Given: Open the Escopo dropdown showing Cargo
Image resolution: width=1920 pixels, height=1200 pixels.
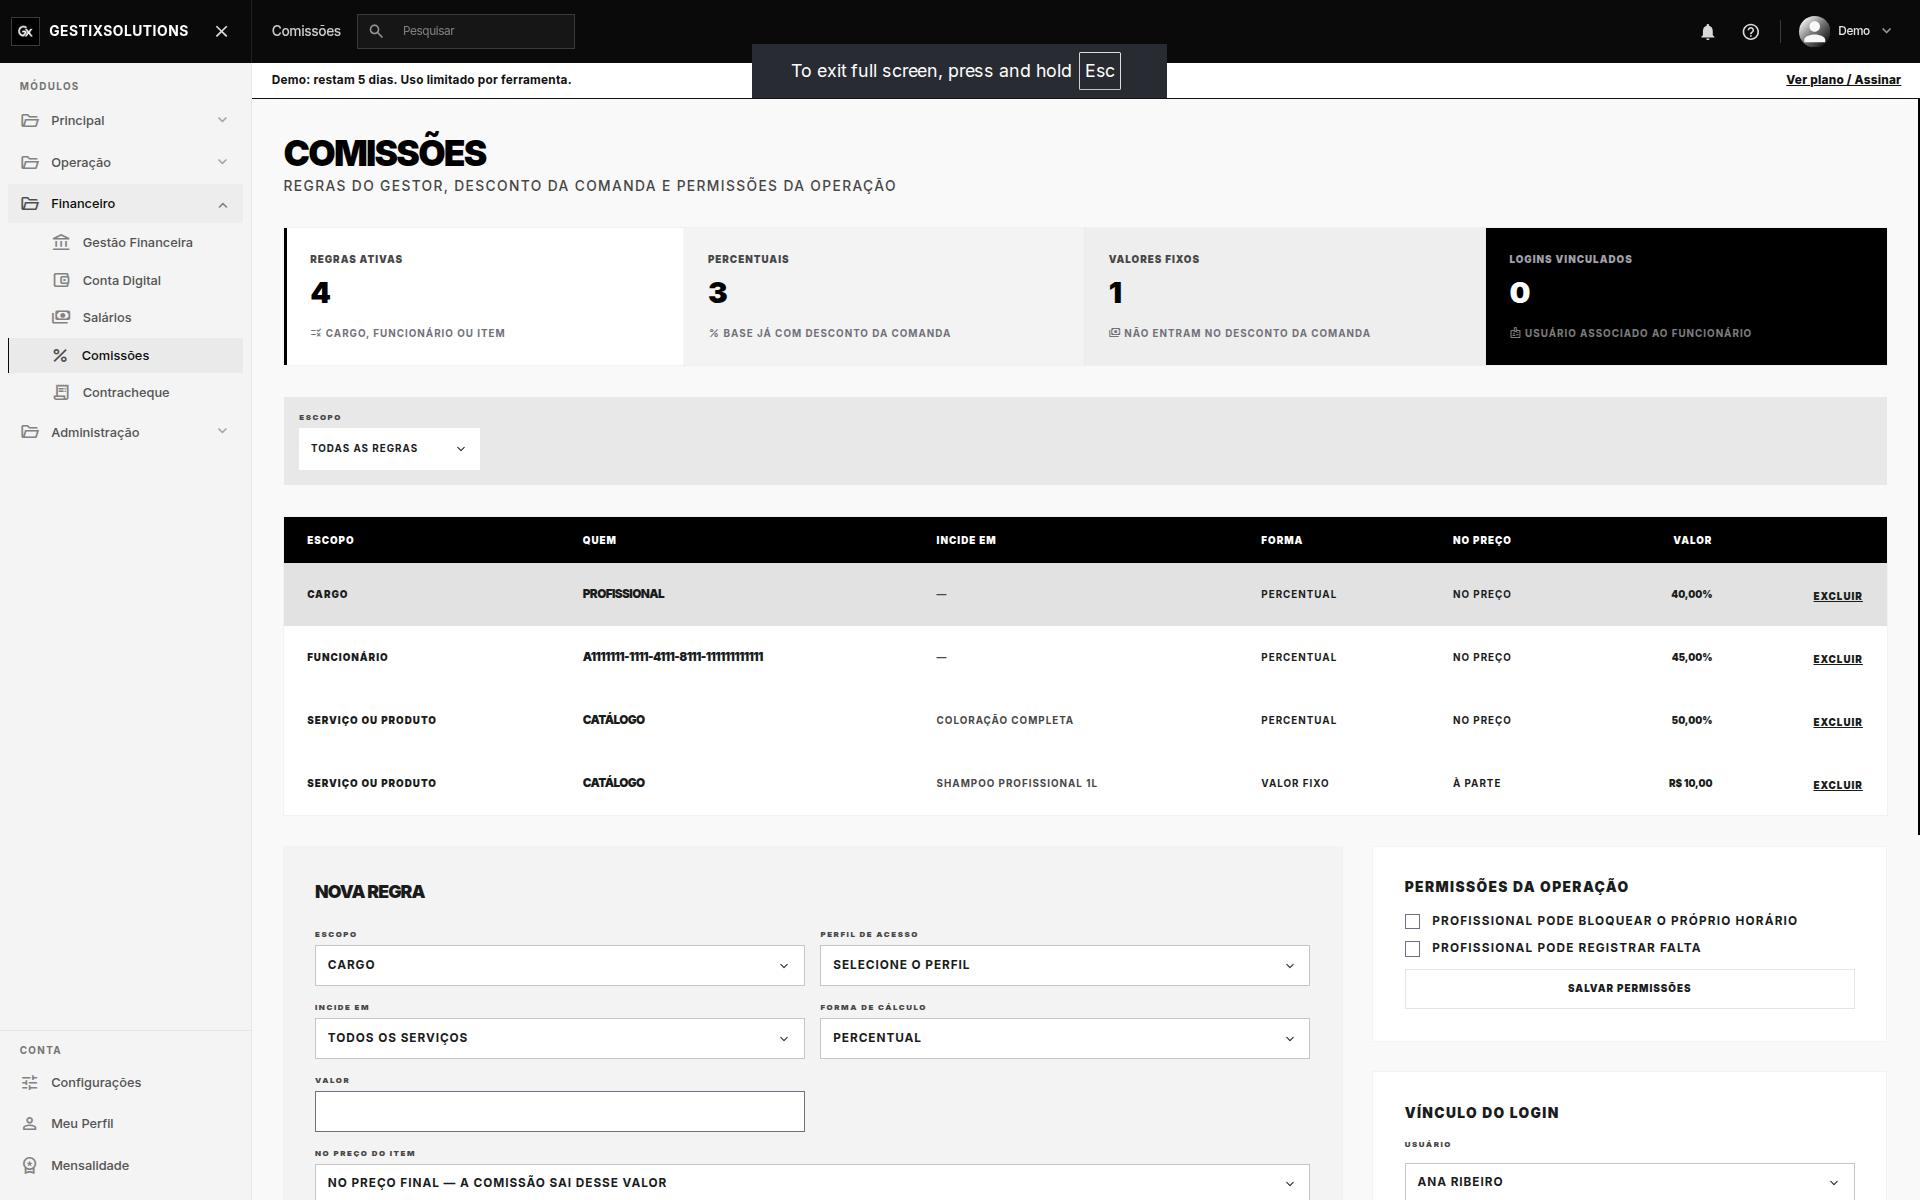Looking at the screenshot, I should 559,965.
